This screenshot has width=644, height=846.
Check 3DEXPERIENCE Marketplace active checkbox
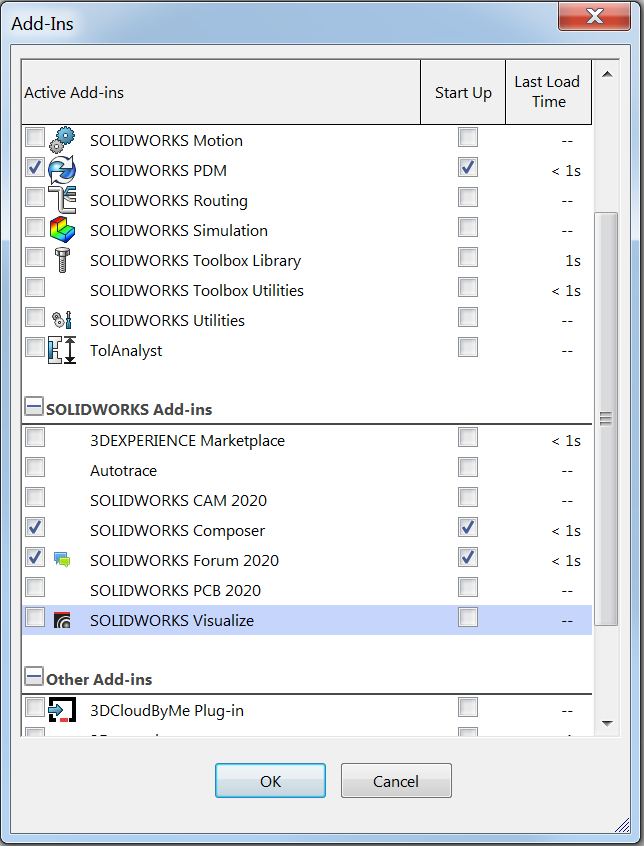click(35, 437)
